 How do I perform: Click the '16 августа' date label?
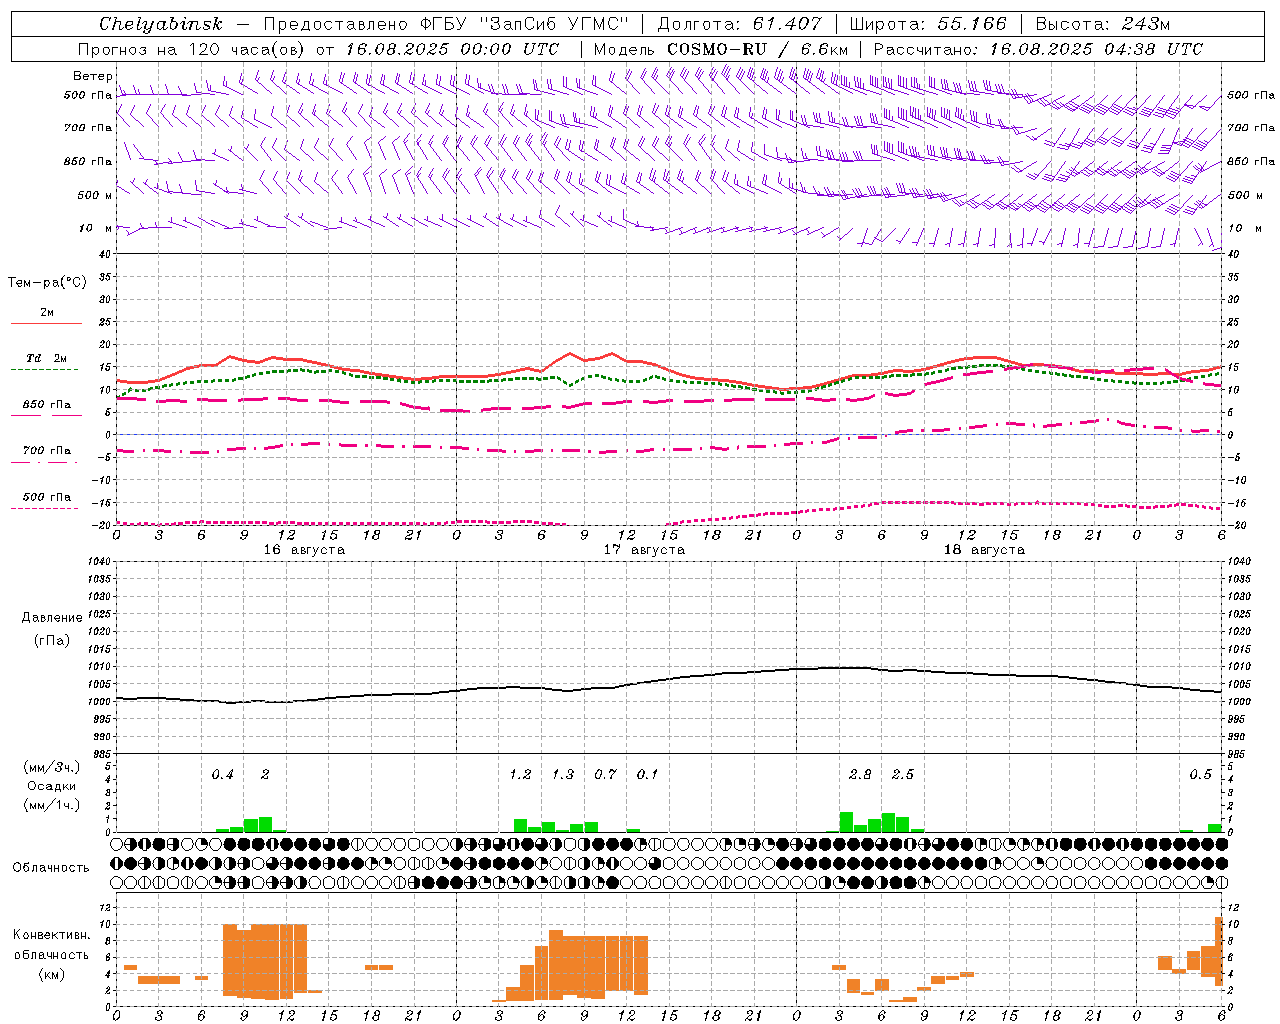pyautogui.click(x=304, y=550)
